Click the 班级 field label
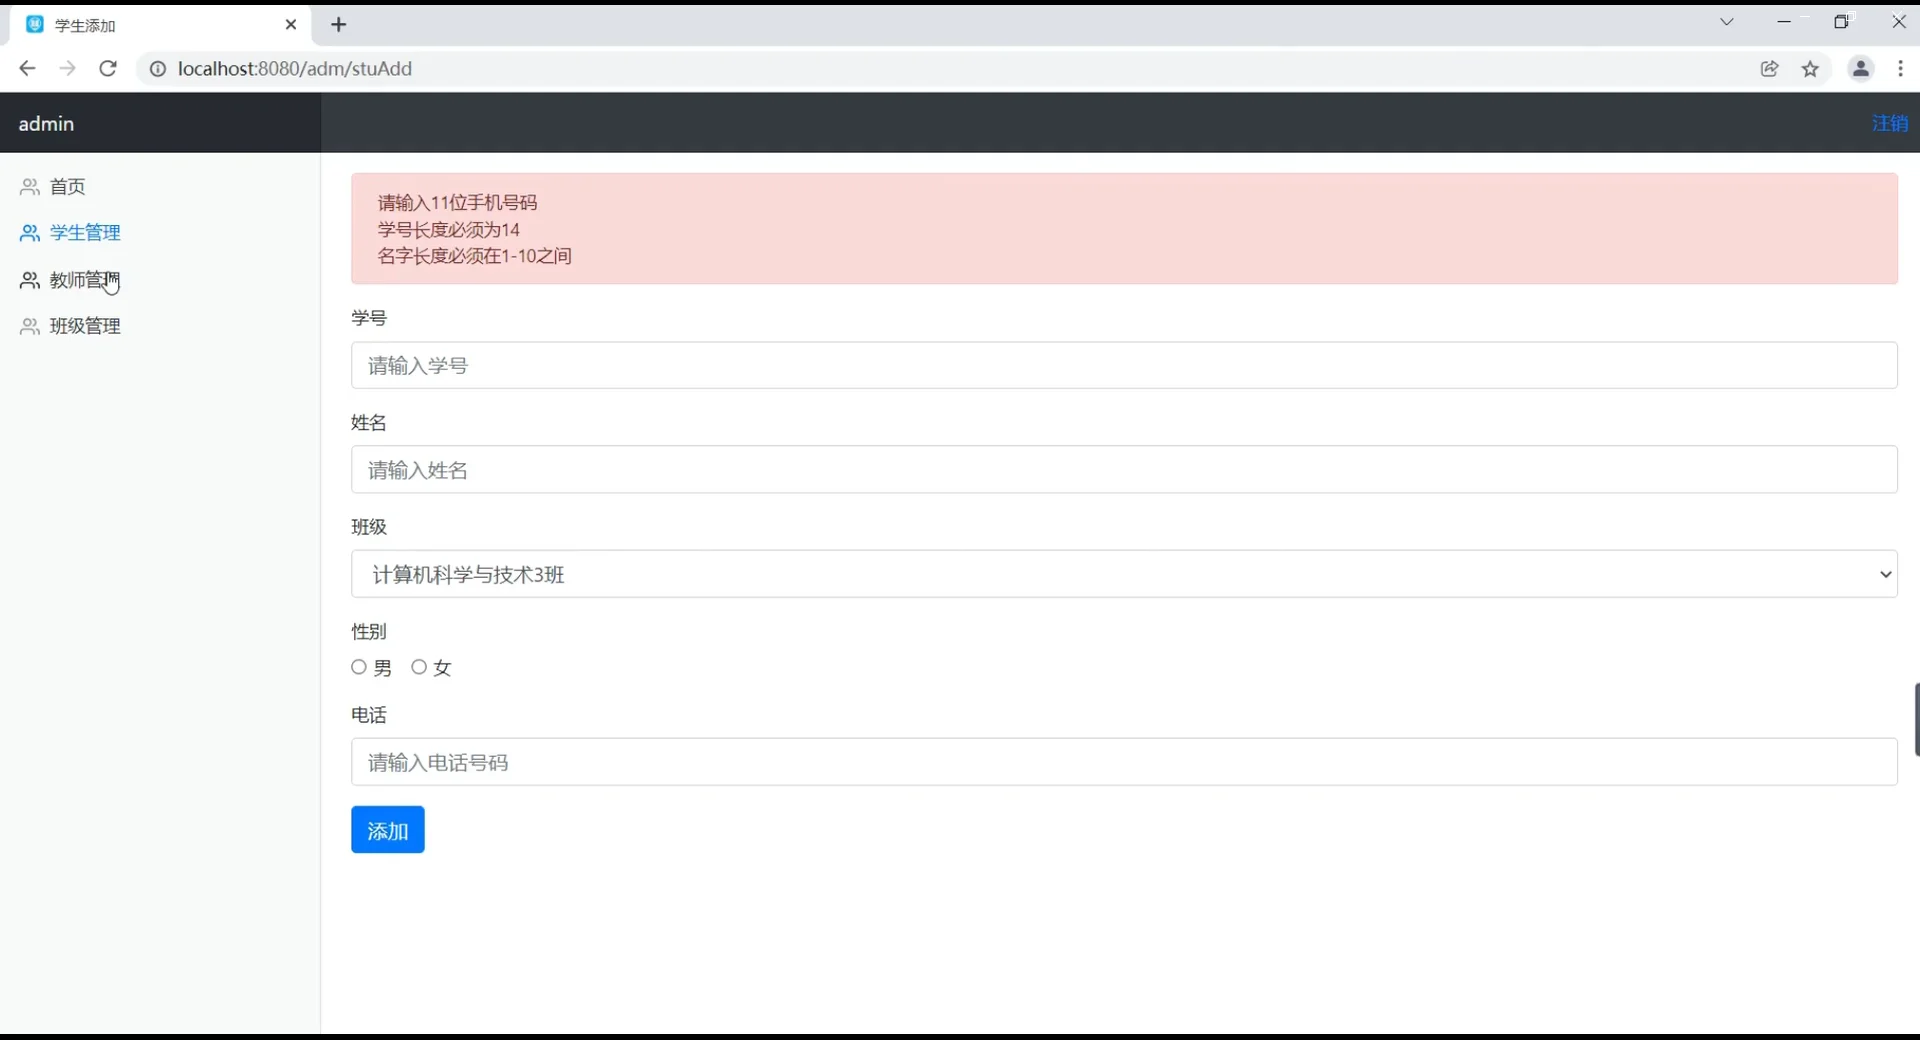Image resolution: width=1920 pixels, height=1040 pixels. tap(369, 527)
